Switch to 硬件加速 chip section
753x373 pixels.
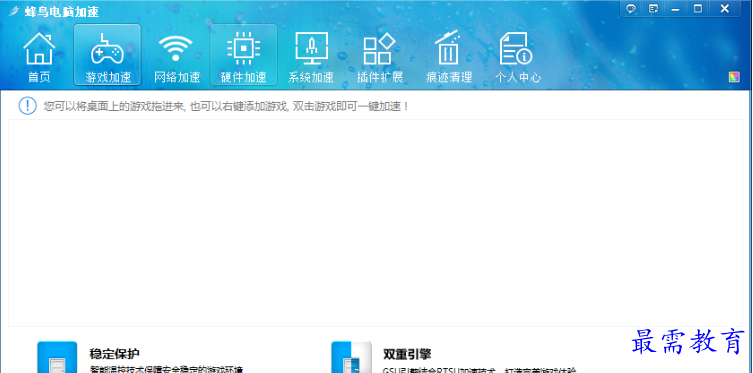pyautogui.click(x=243, y=55)
